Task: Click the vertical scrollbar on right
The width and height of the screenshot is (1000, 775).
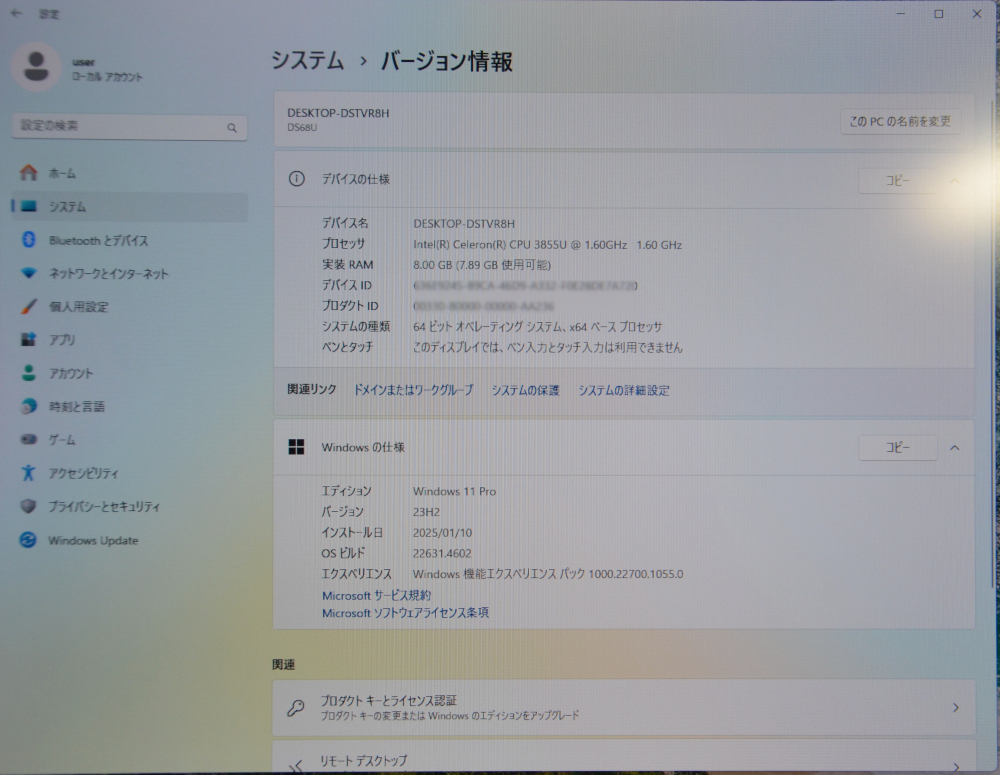Action: 994,344
